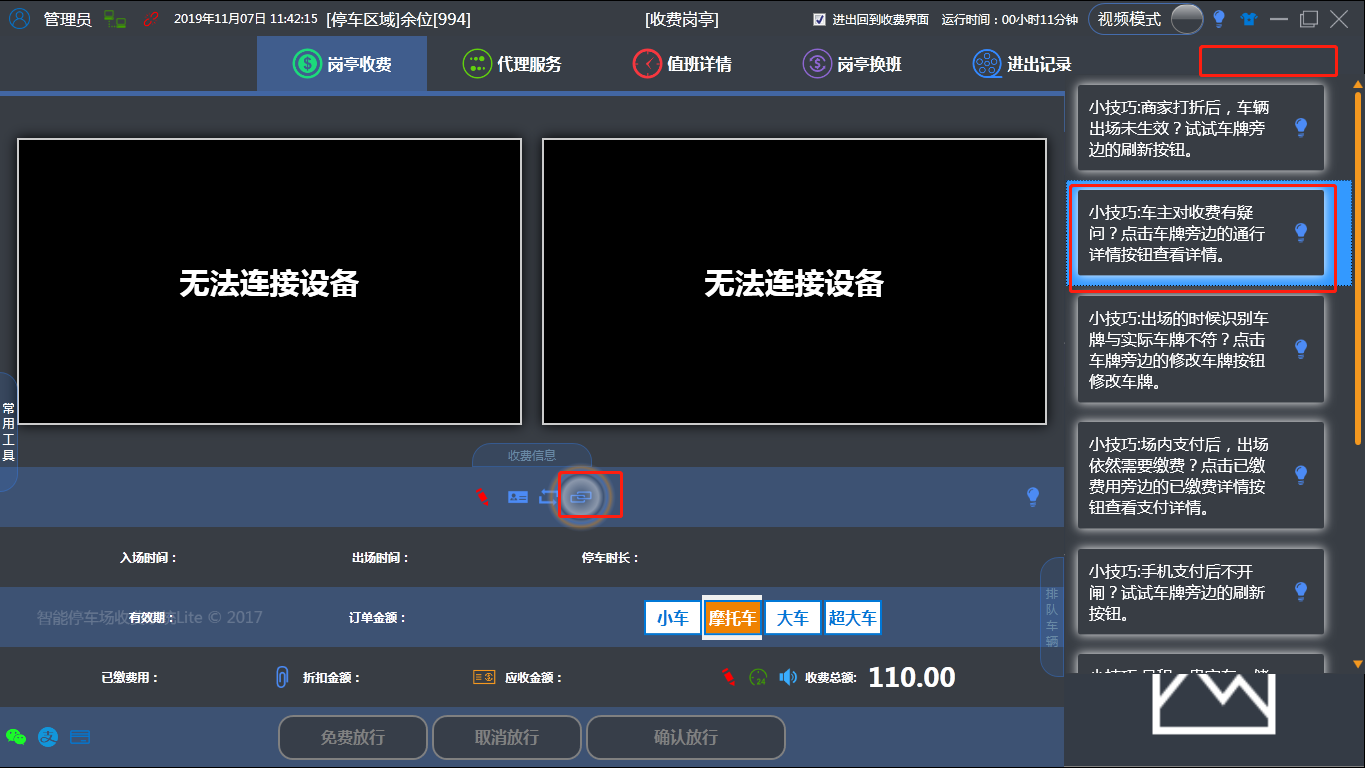The image size is (1365, 768).
Task: Click the tips panel scrollbar up arrow
Action: (x=1357, y=85)
